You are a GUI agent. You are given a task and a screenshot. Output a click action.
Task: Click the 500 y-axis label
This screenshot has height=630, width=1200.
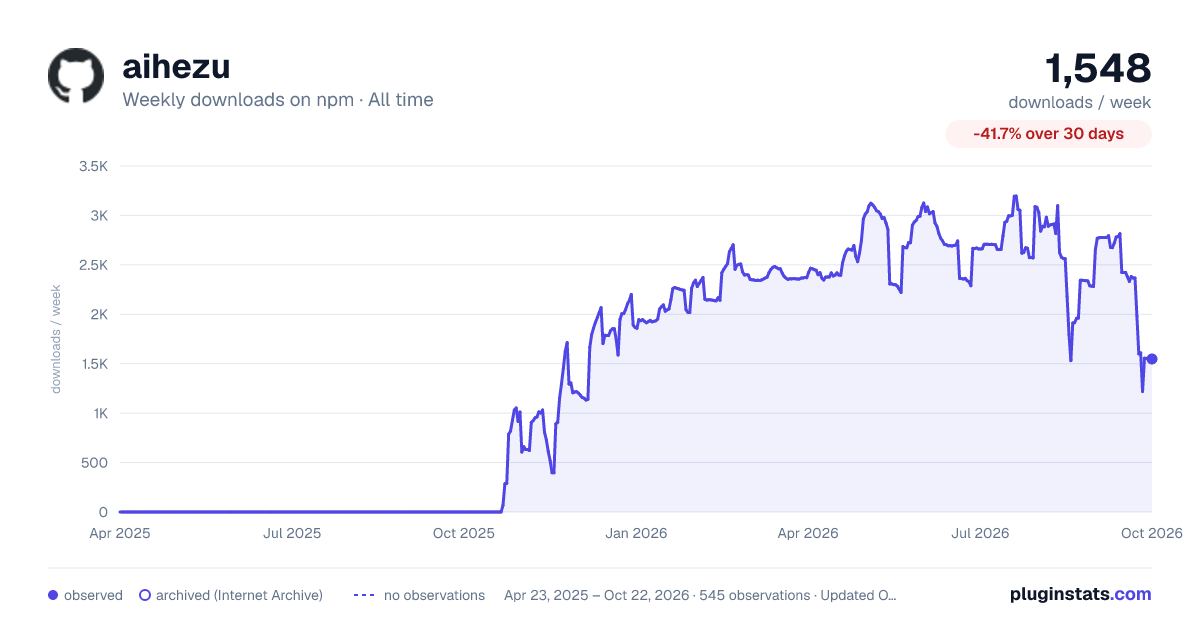point(95,462)
